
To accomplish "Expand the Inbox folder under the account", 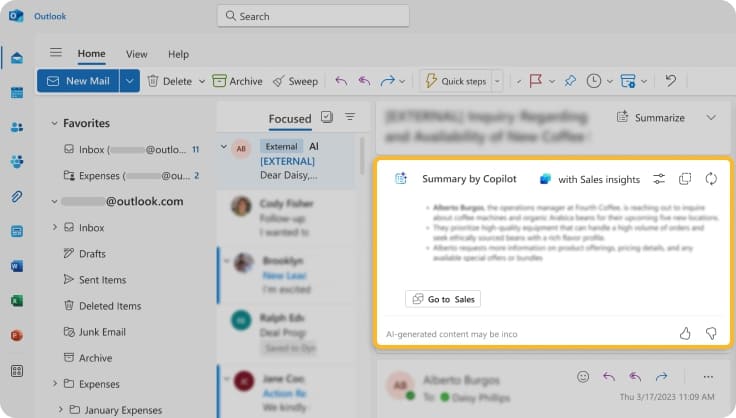I will [x=54, y=228].
